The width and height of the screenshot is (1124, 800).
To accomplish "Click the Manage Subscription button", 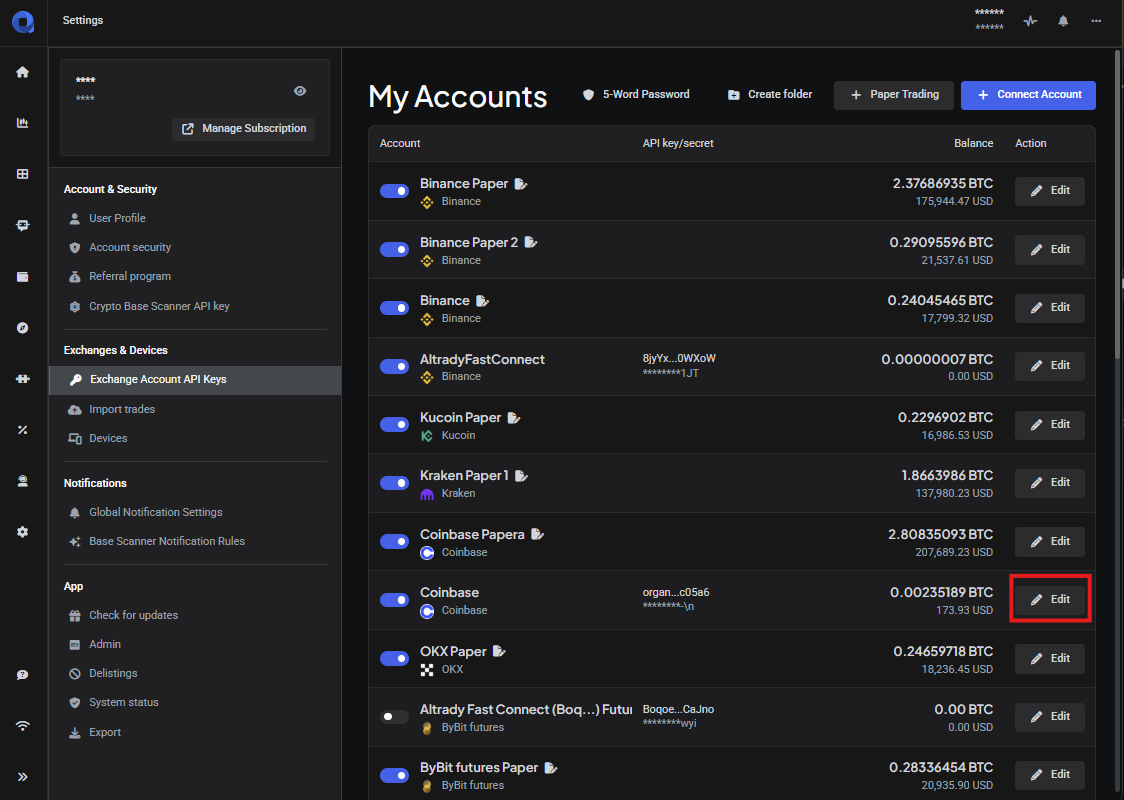I will (x=244, y=129).
